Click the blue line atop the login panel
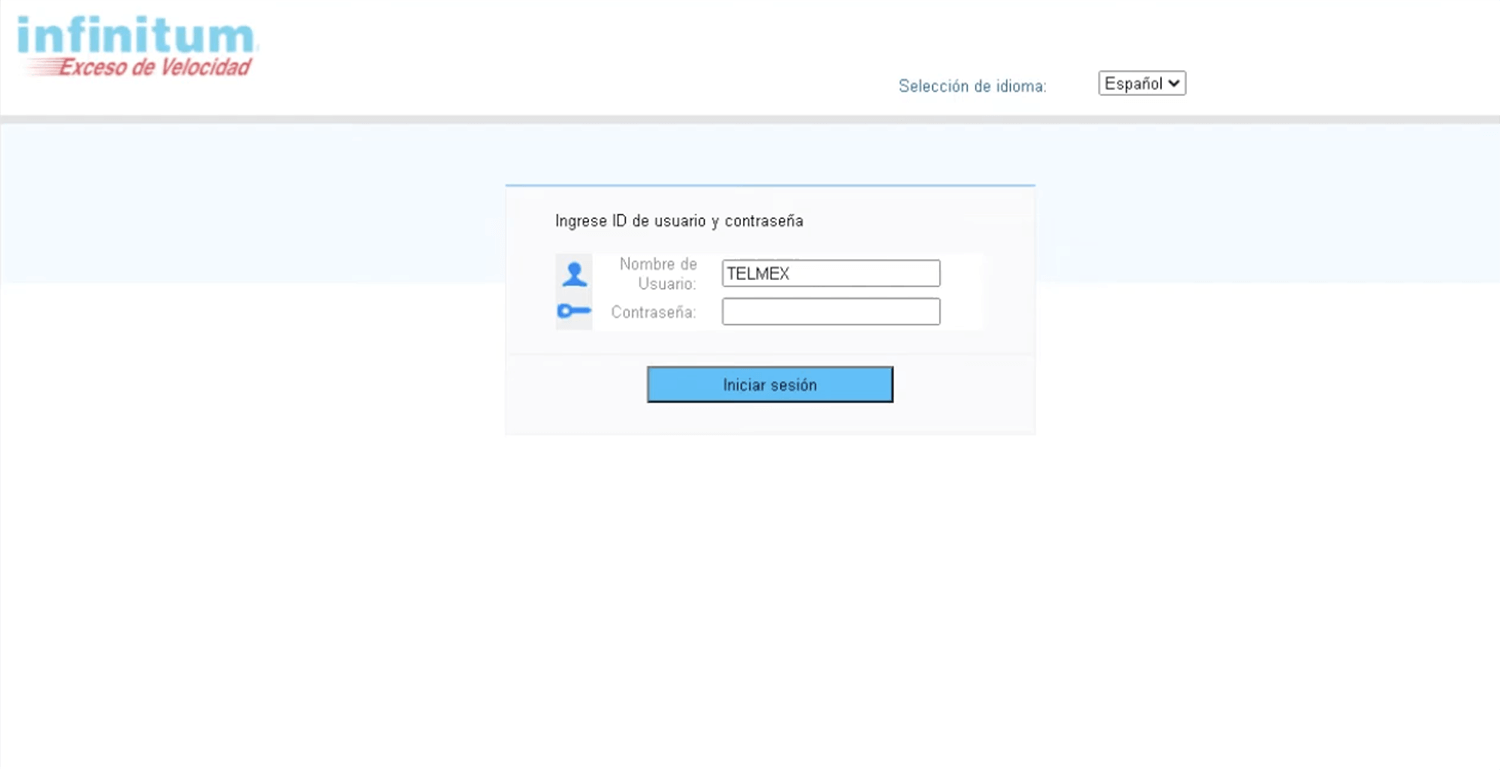This screenshot has width=1500, height=770. click(x=770, y=185)
